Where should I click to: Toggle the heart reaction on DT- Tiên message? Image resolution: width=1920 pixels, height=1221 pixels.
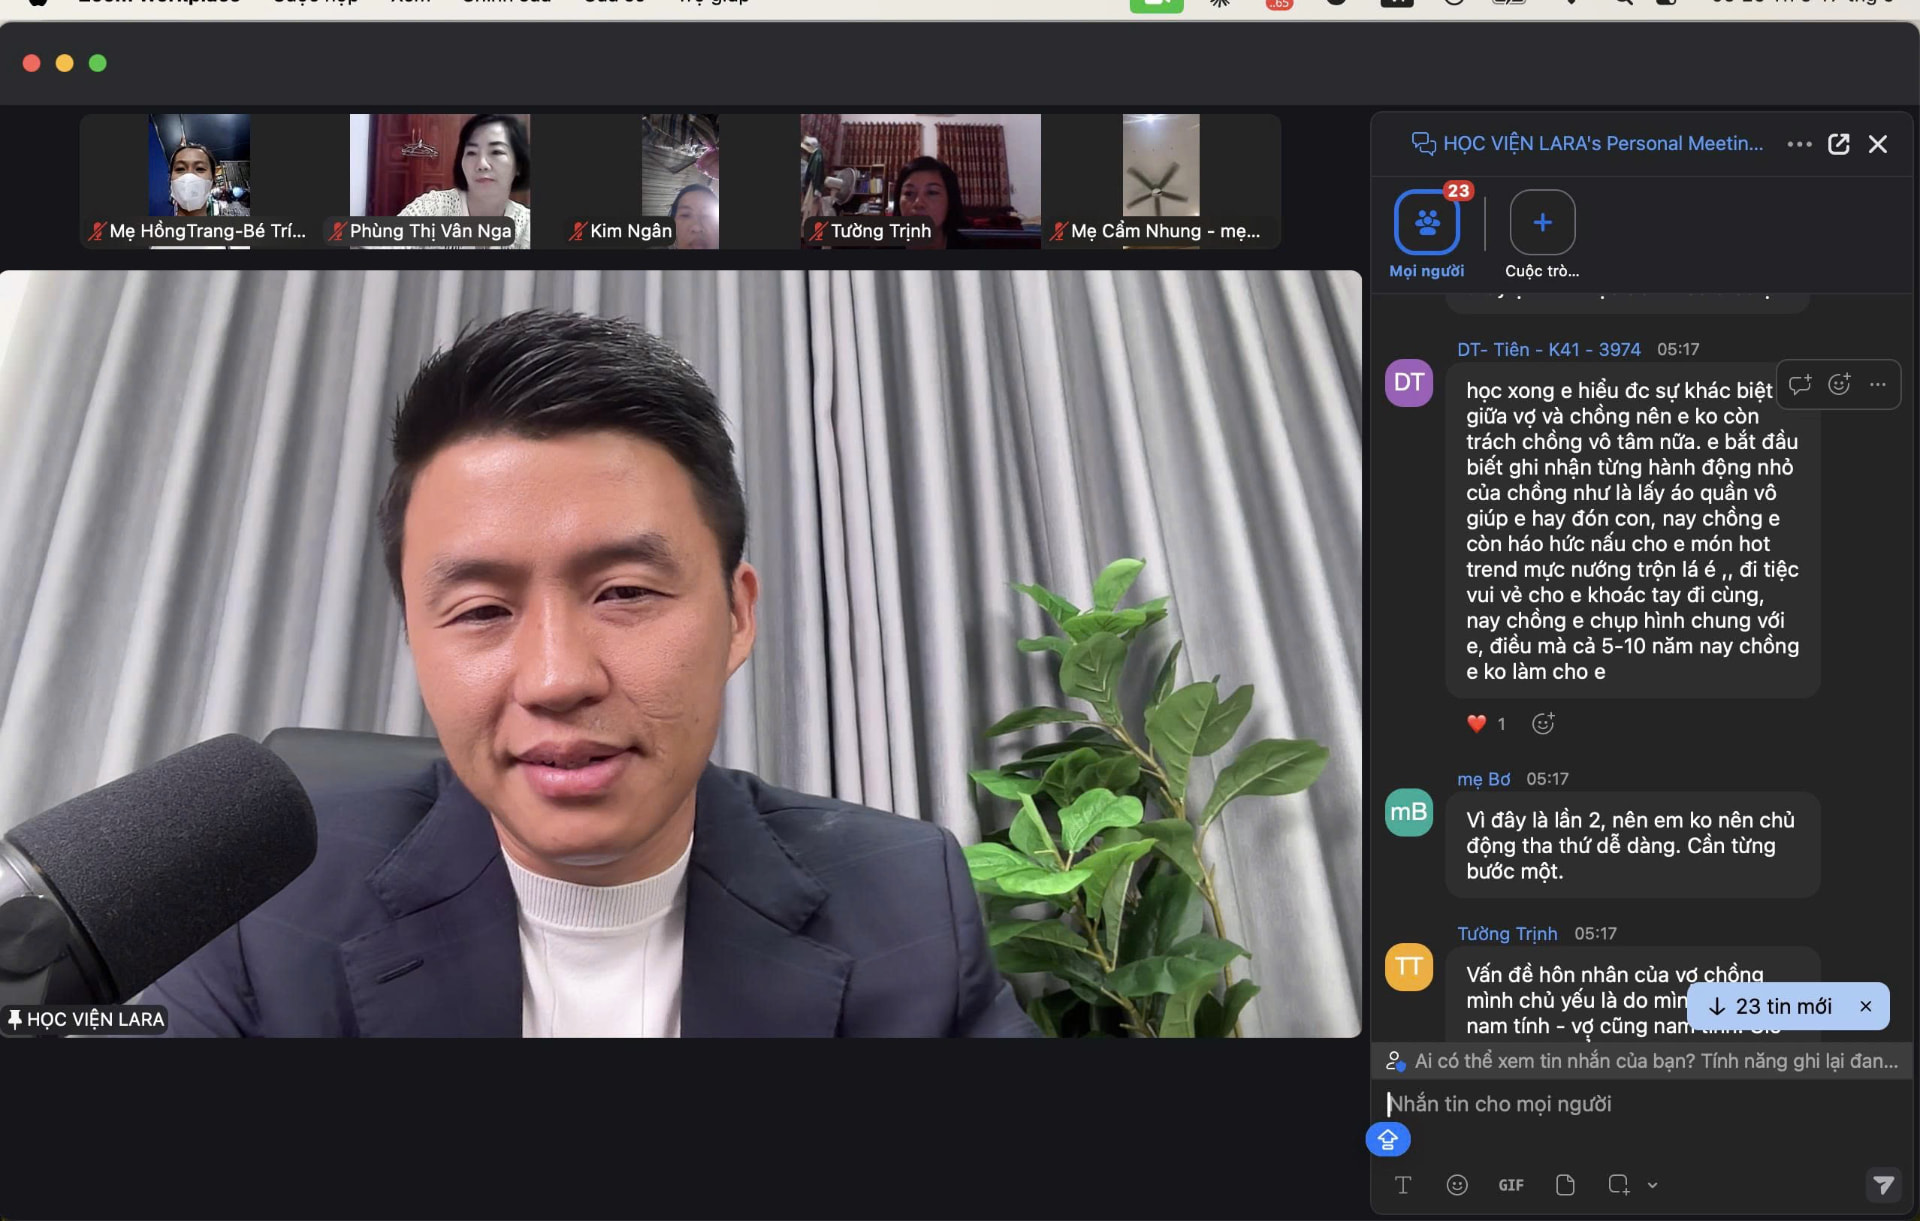(1485, 723)
